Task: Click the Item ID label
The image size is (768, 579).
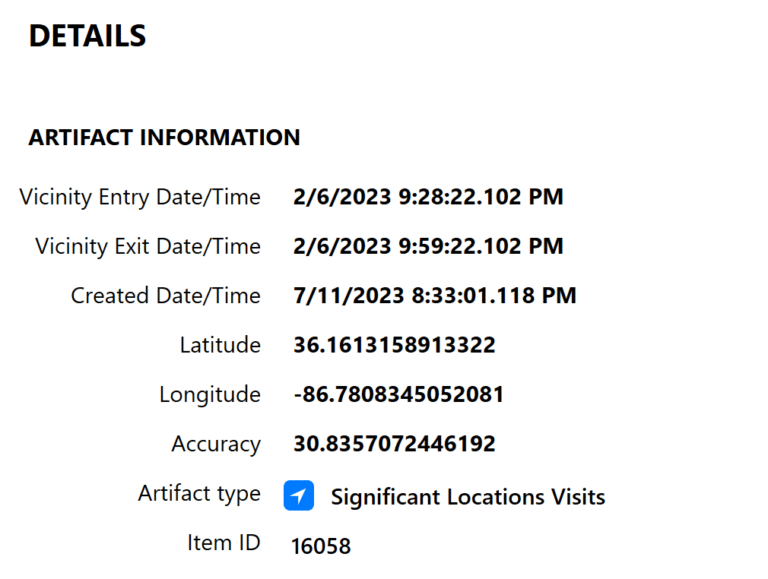Action: 223,543
